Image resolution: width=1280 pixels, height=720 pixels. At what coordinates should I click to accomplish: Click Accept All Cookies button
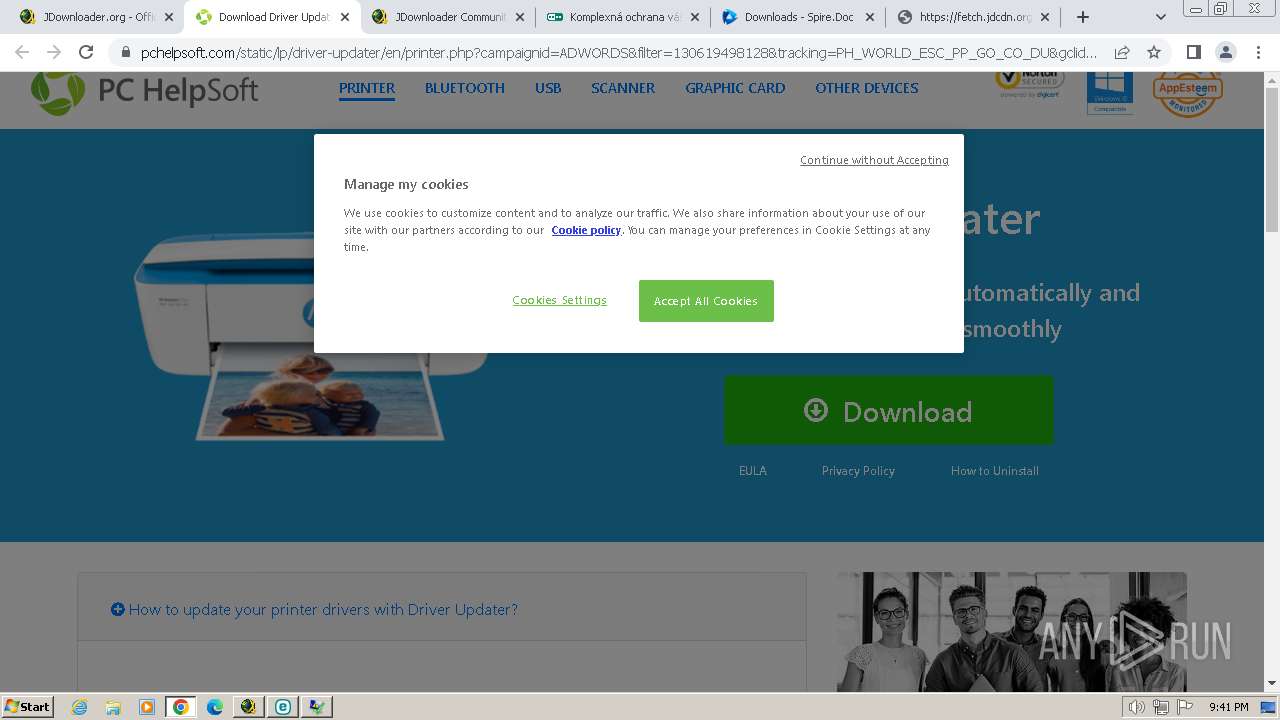tap(706, 301)
